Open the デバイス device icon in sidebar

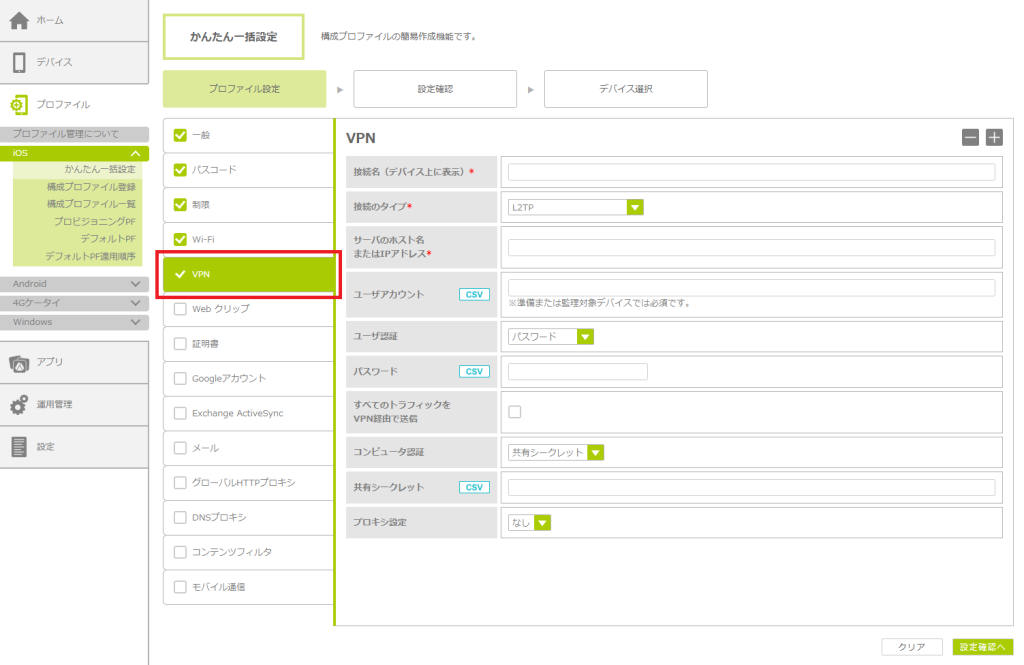(19, 62)
